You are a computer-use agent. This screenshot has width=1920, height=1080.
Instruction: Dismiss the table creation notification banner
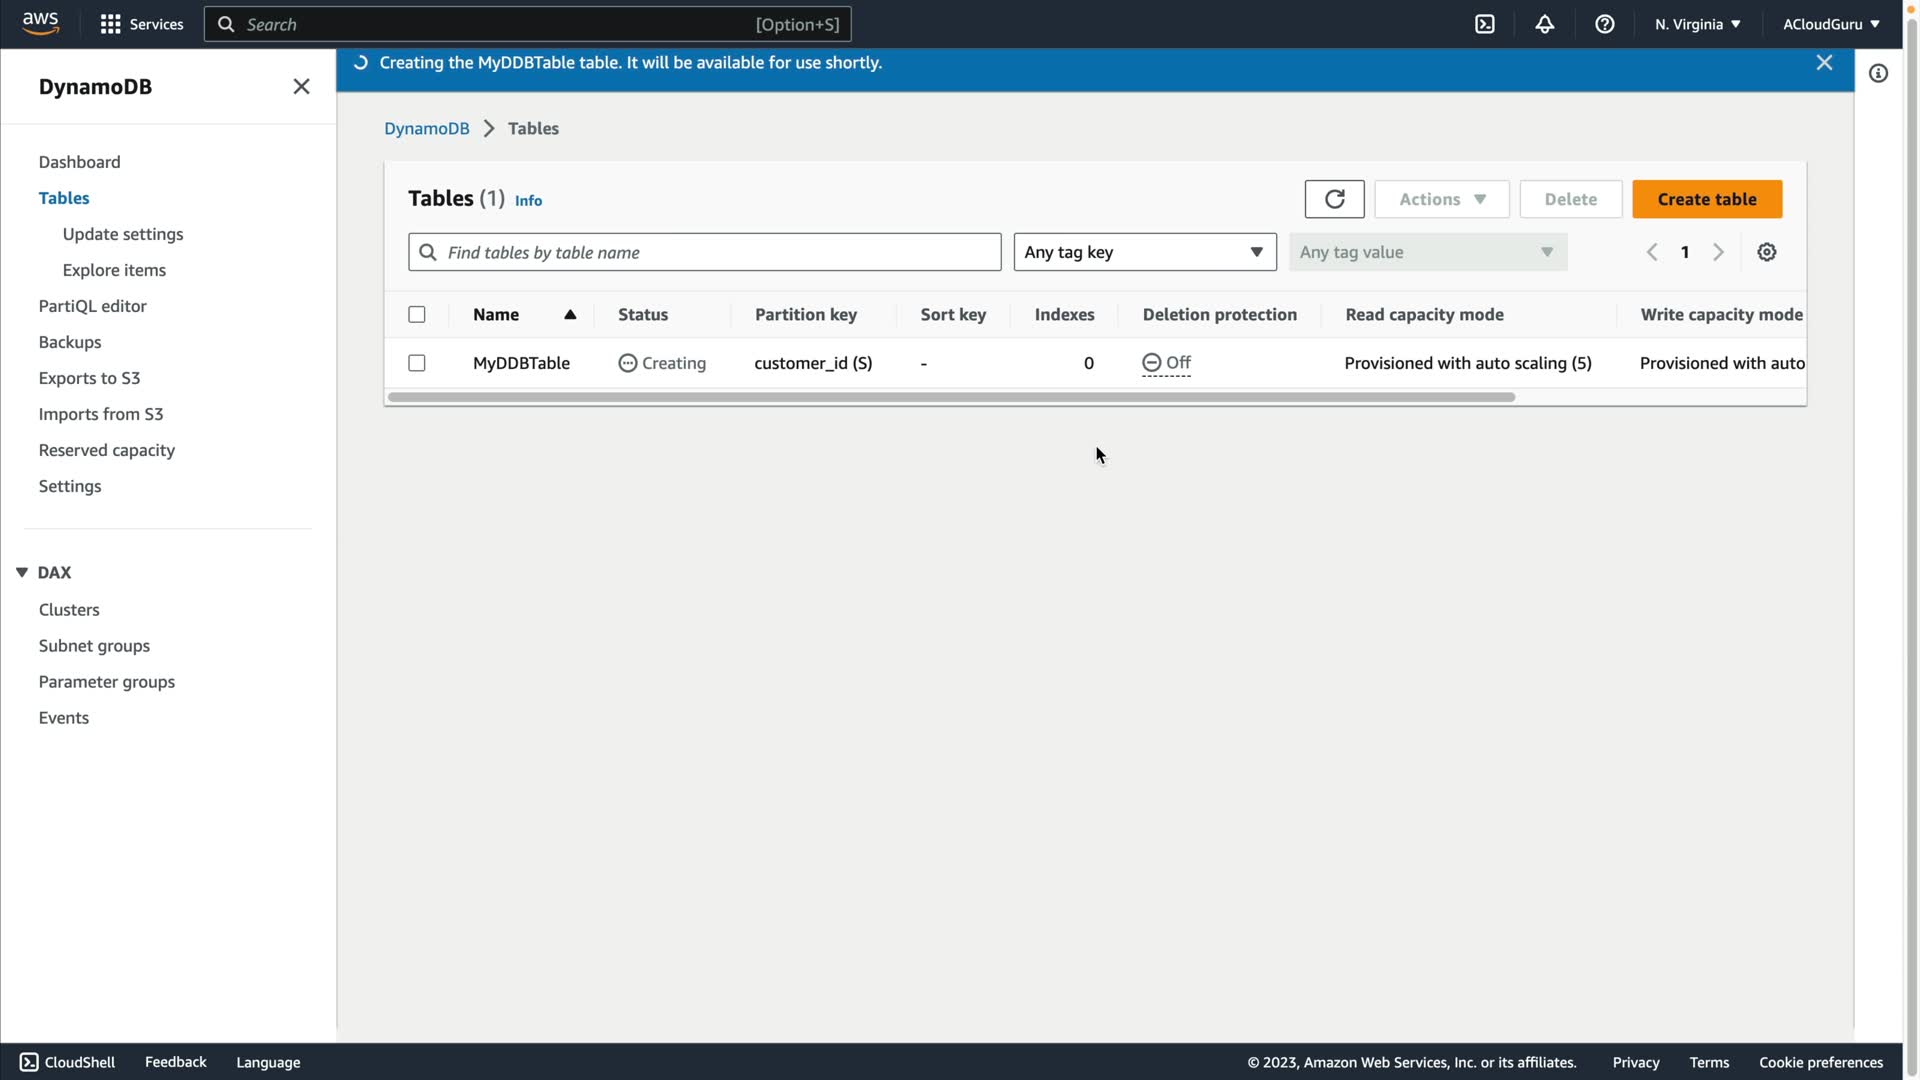tap(1824, 63)
